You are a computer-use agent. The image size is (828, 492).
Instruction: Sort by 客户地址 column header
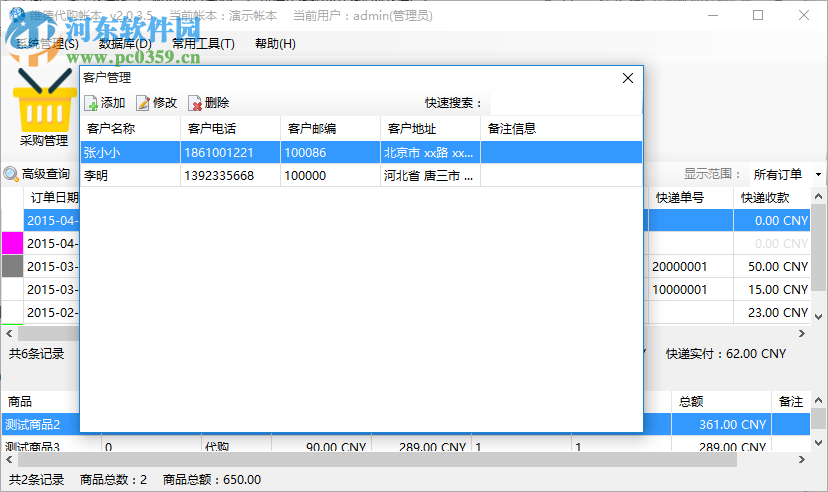tap(430, 128)
